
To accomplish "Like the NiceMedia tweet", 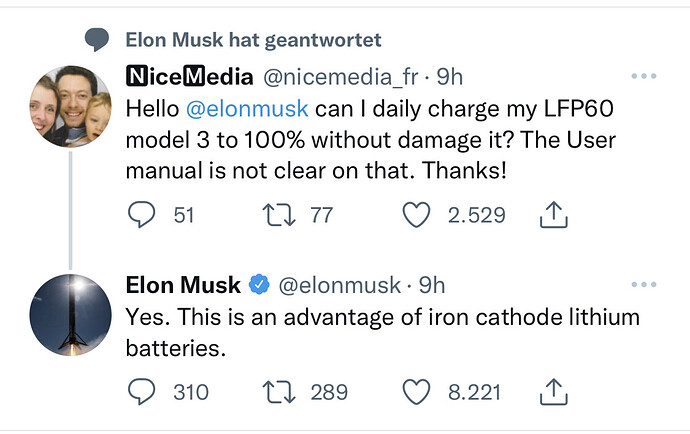I will click(416, 214).
